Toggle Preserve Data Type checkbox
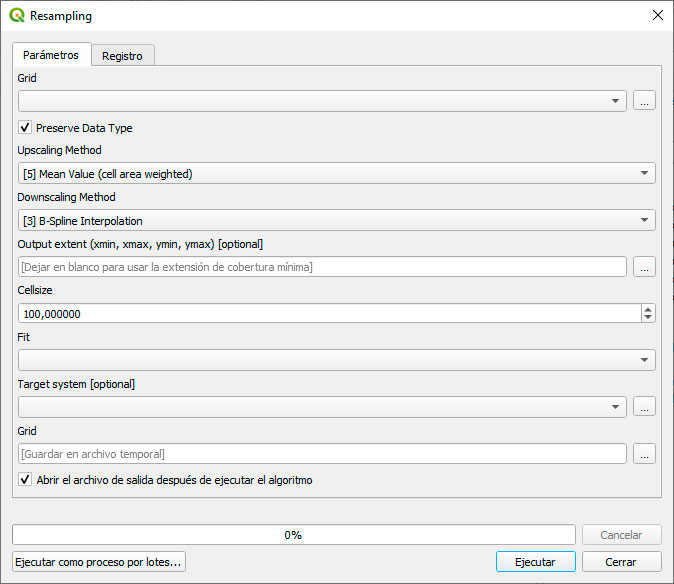The image size is (674, 584). 25,128
